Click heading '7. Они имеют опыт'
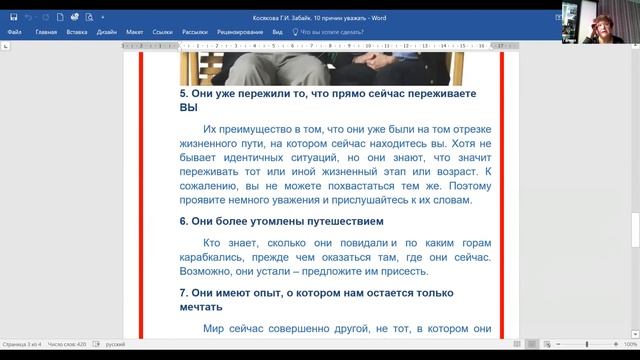This screenshot has height=360, width=640. point(316,300)
